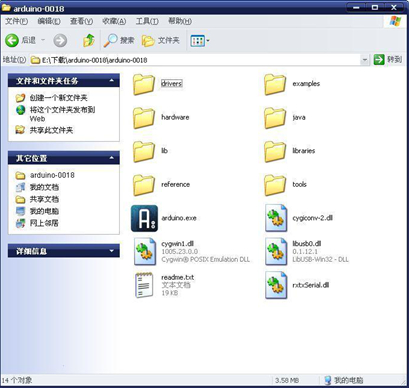Image resolution: width=410 pixels, height=388 pixels.
Task: Open arduino-0018 under other places
Action: point(52,175)
